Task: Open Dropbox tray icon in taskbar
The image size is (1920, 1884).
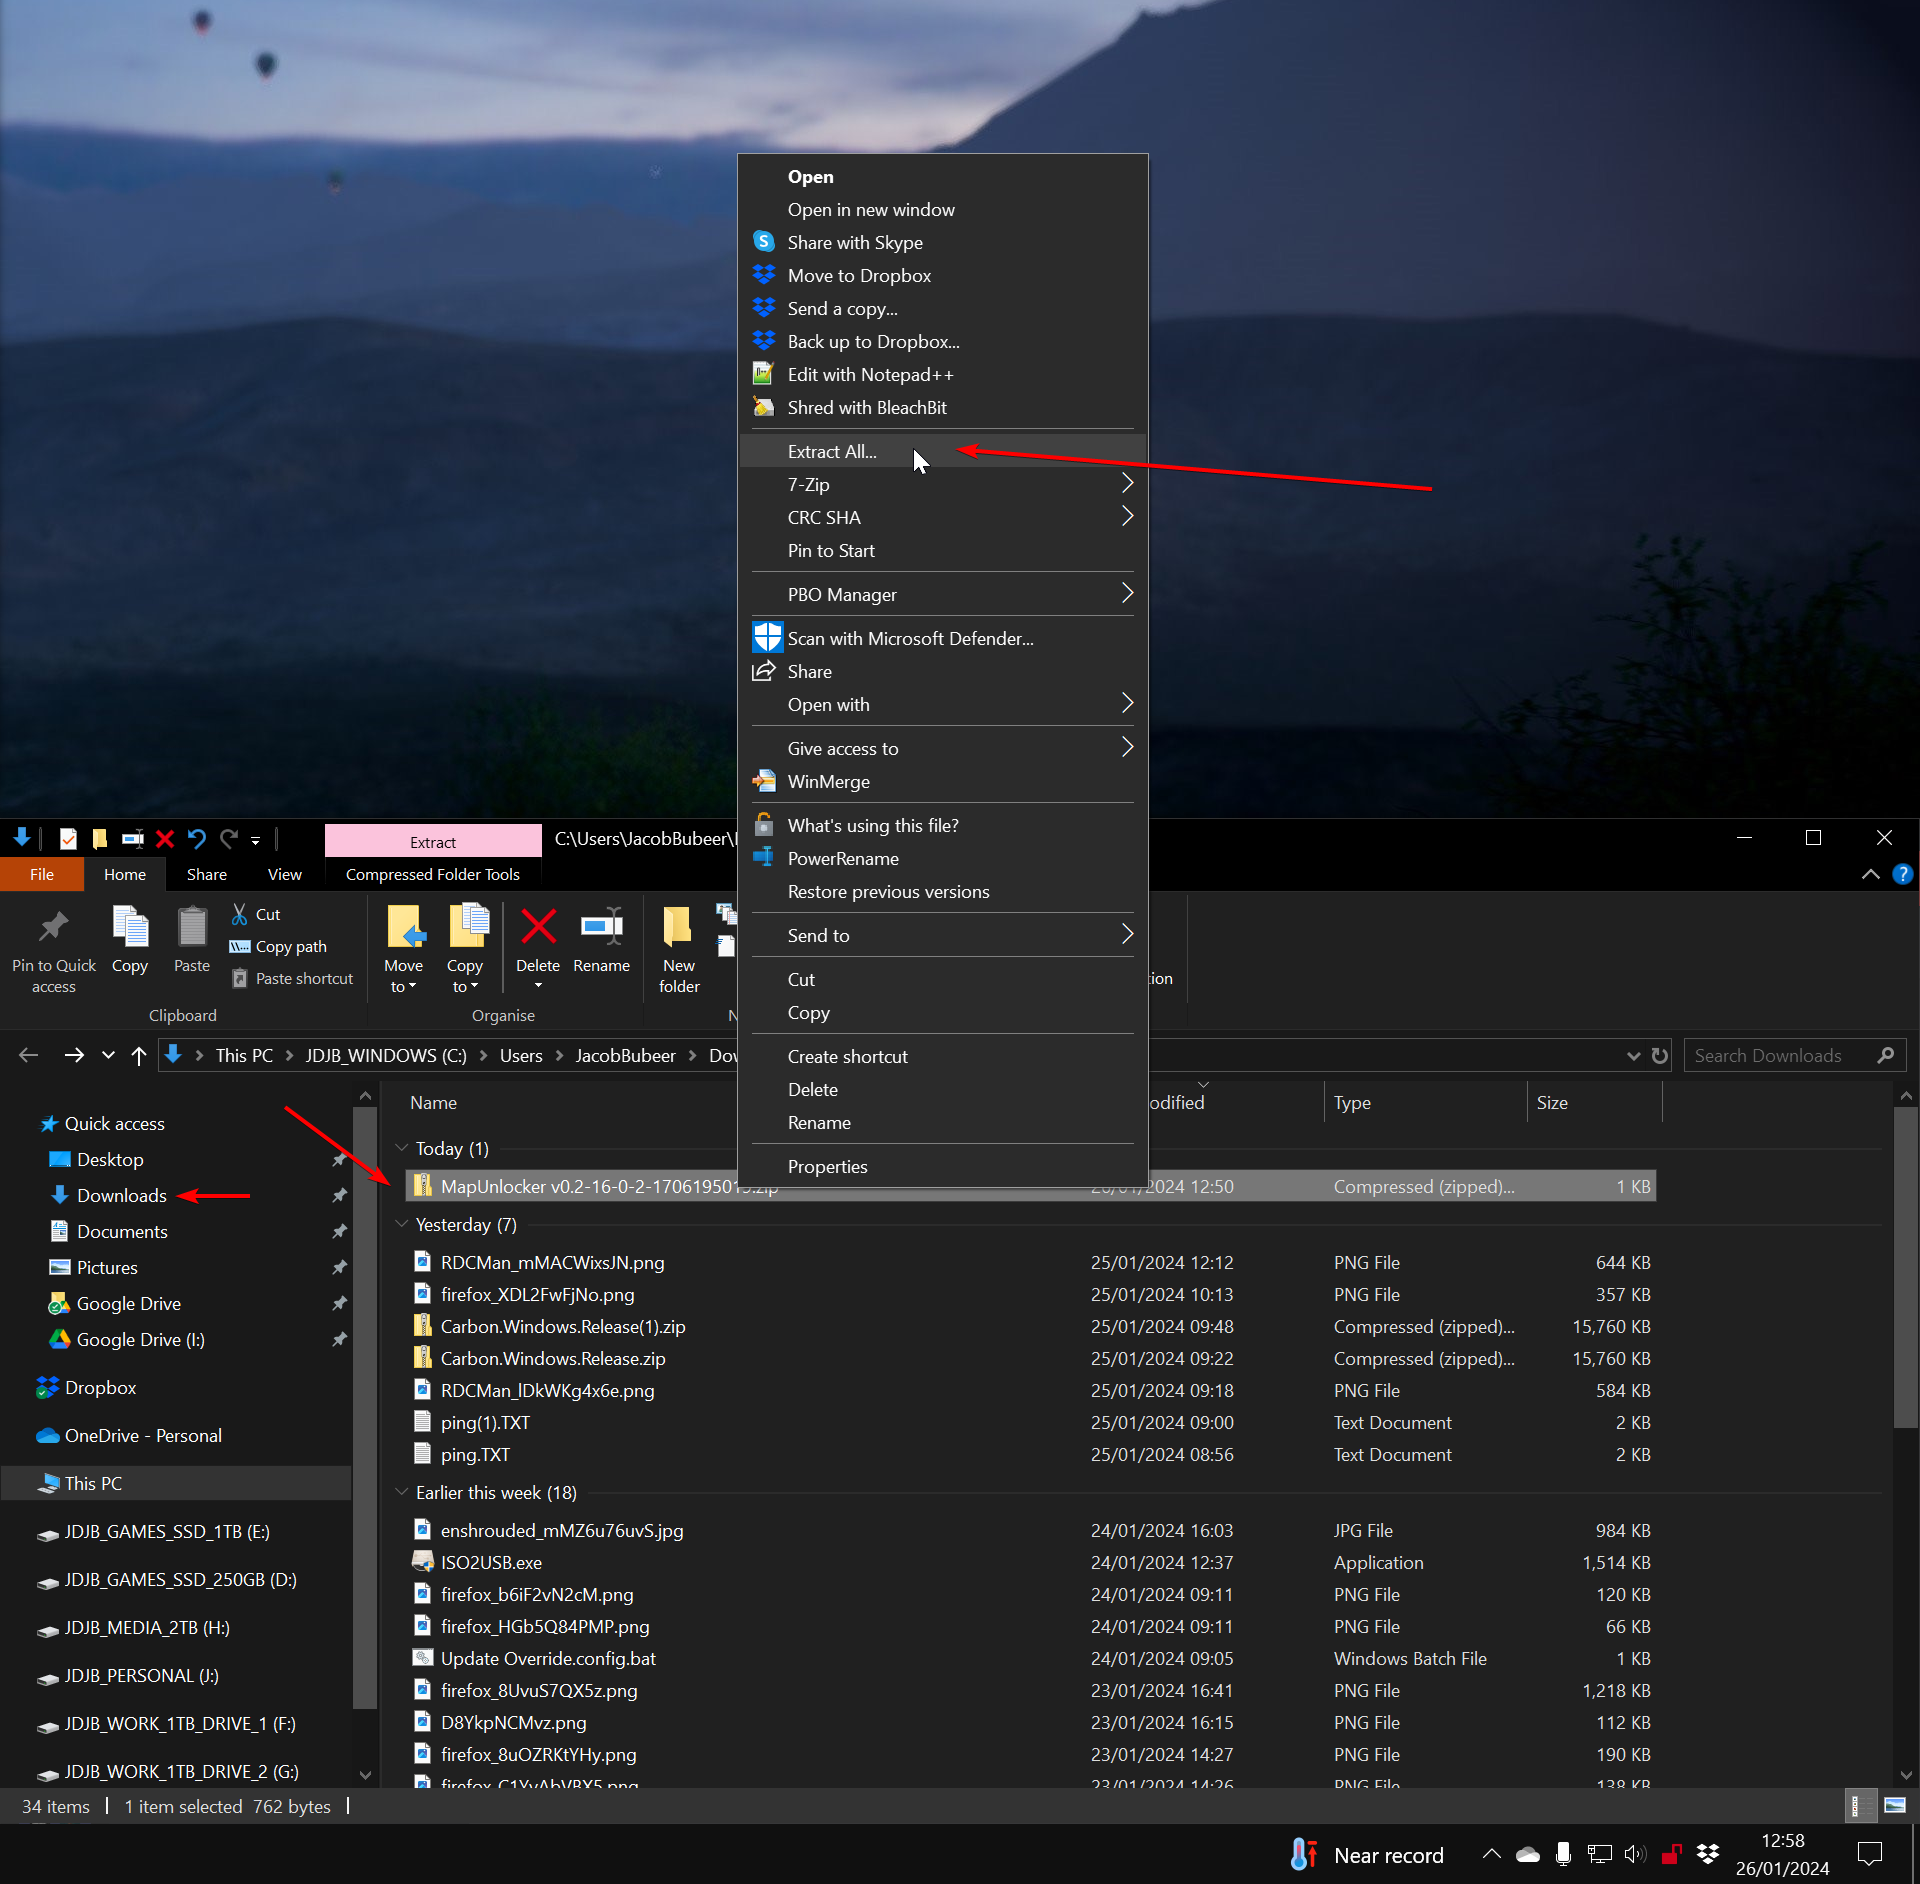Action: [x=1707, y=1854]
